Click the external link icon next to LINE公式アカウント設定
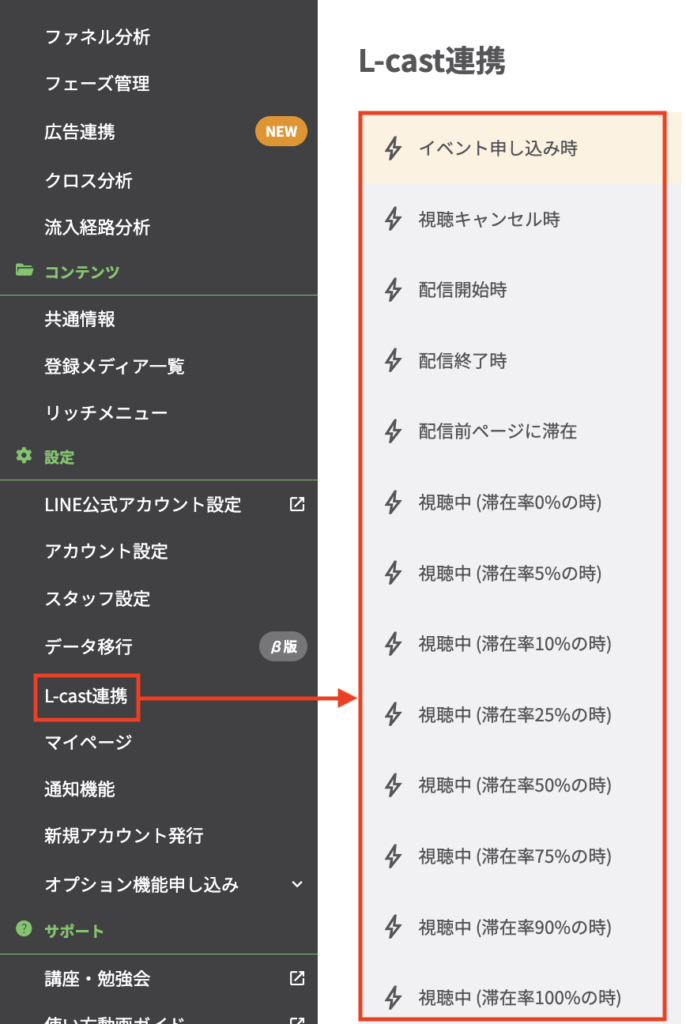Image resolution: width=686 pixels, height=1024 pixels. tap(297, 505)
